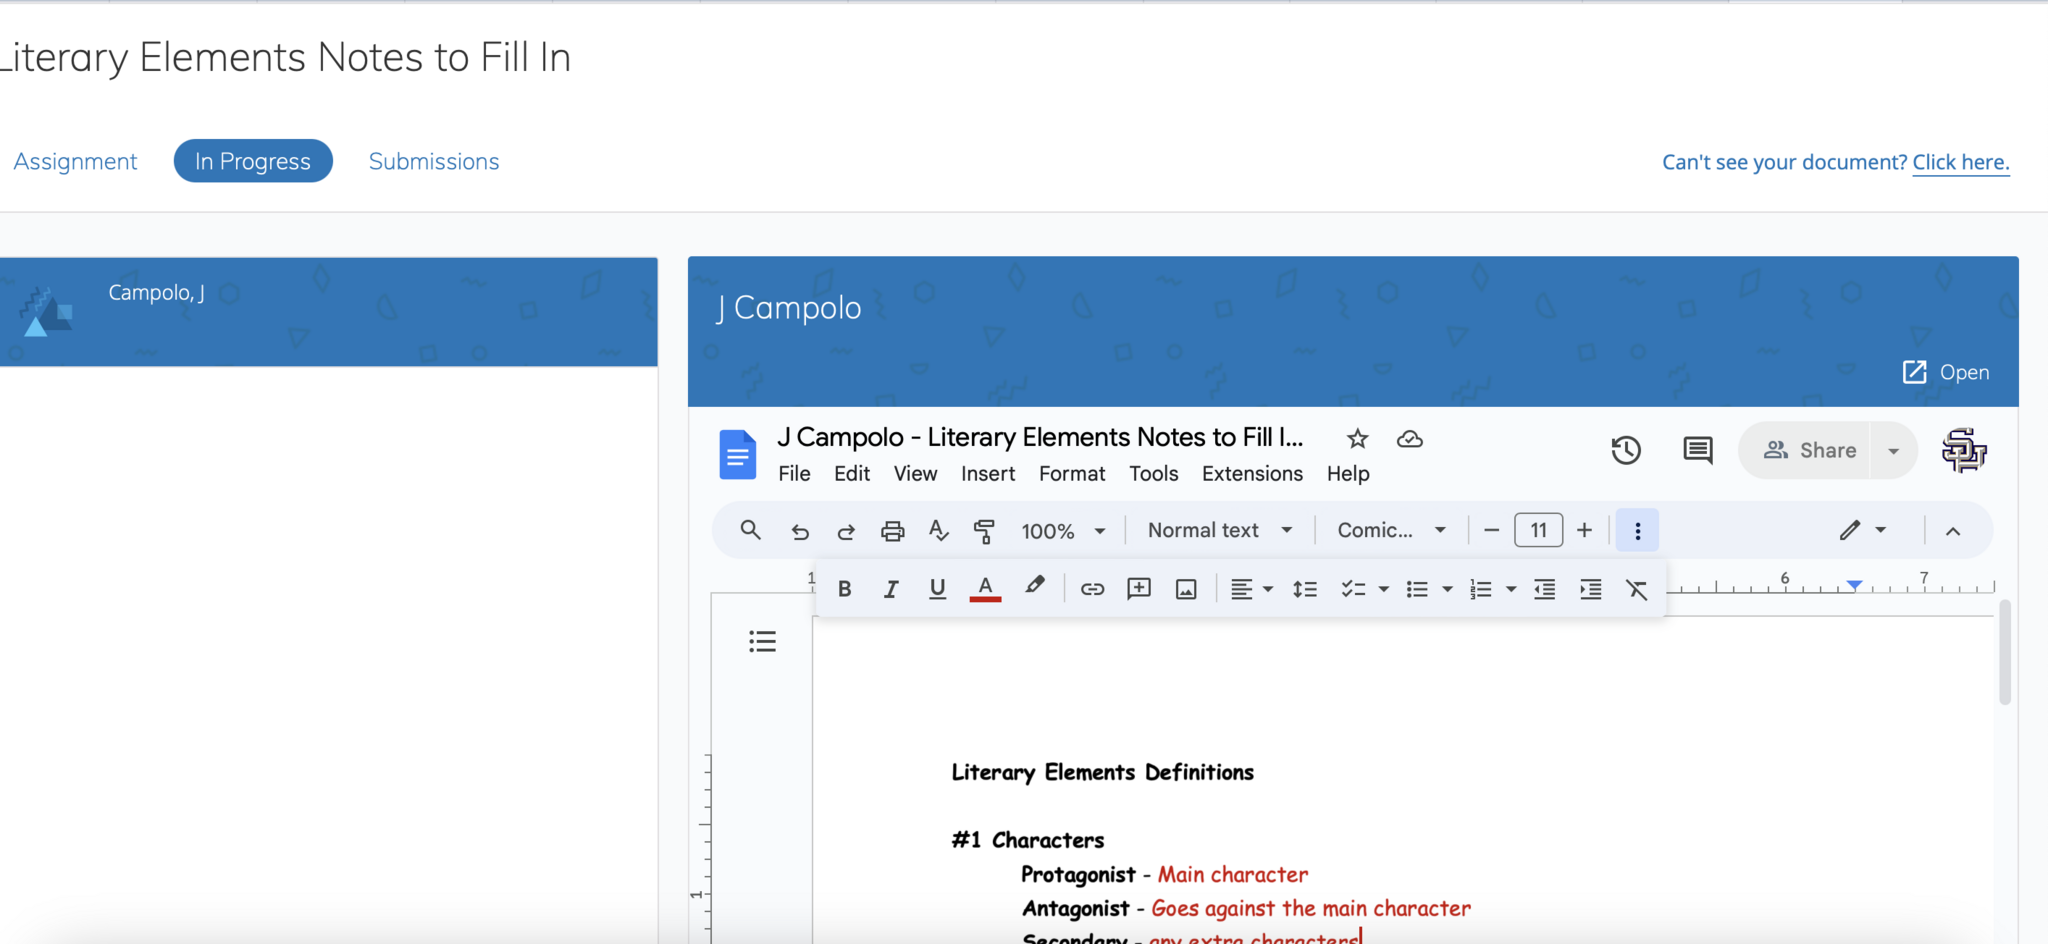Viewport: 2048px width, 944px height.
Task: Toggle bold formatting
Action: point(845,589)
